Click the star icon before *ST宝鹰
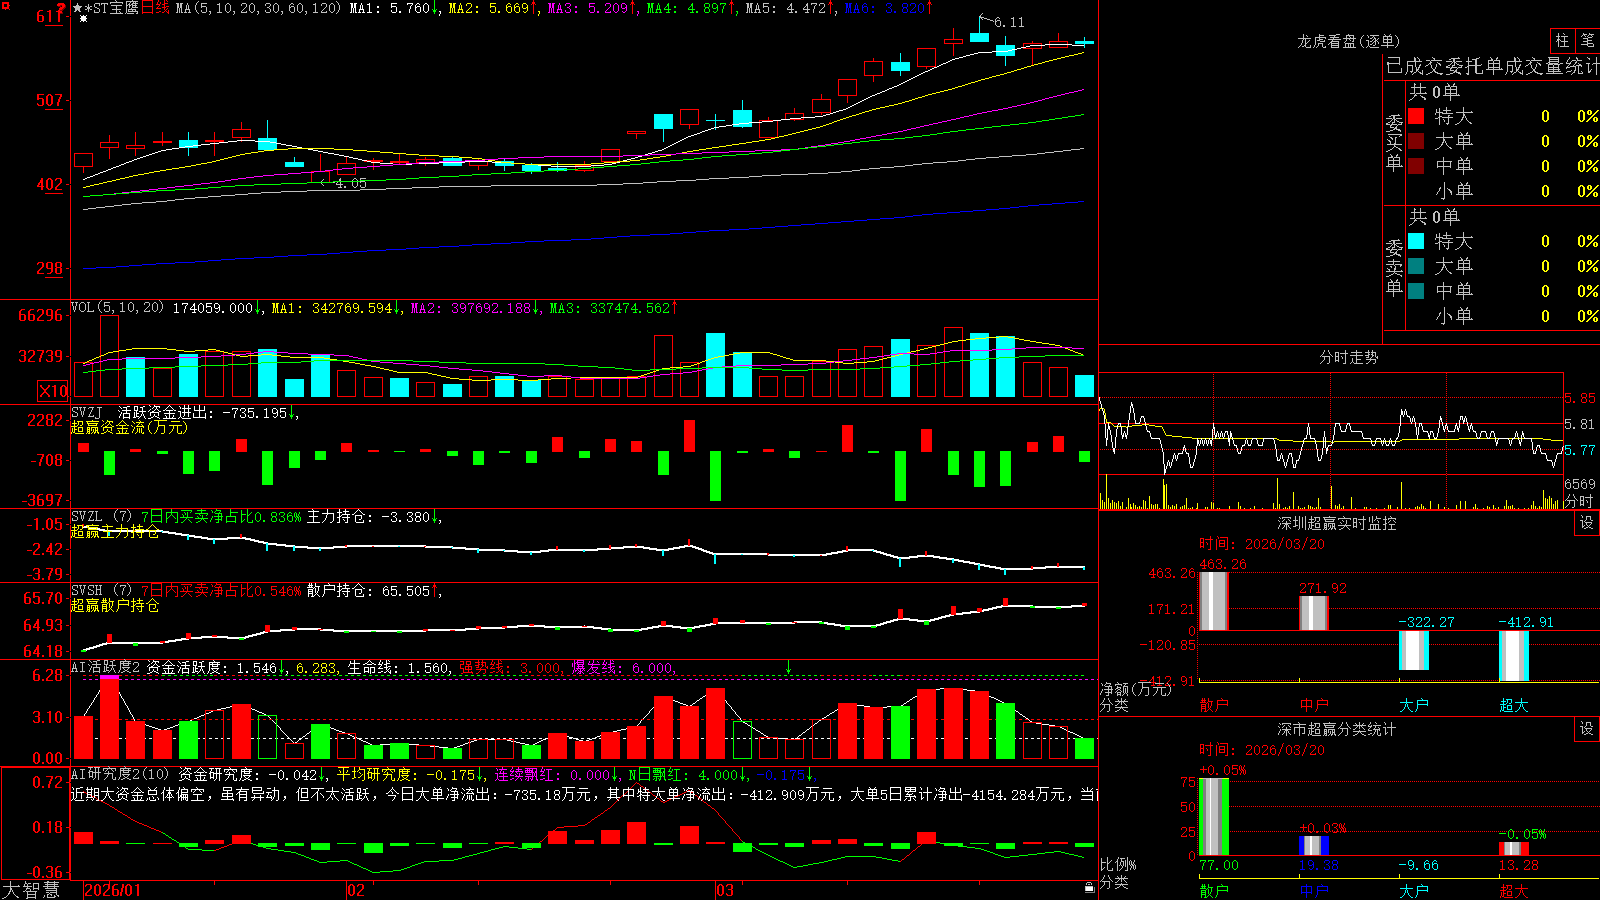Screen dimensions: 1600x900 tap(77, 8)
